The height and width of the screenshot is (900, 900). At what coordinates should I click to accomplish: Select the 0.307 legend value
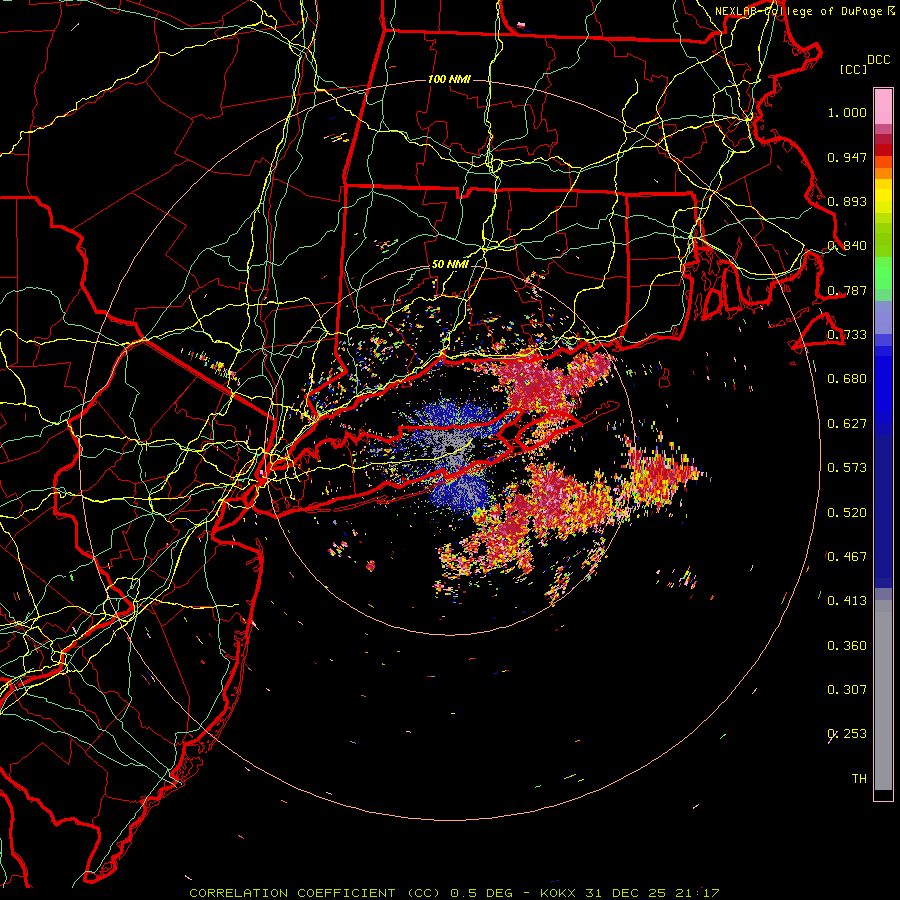847,690
